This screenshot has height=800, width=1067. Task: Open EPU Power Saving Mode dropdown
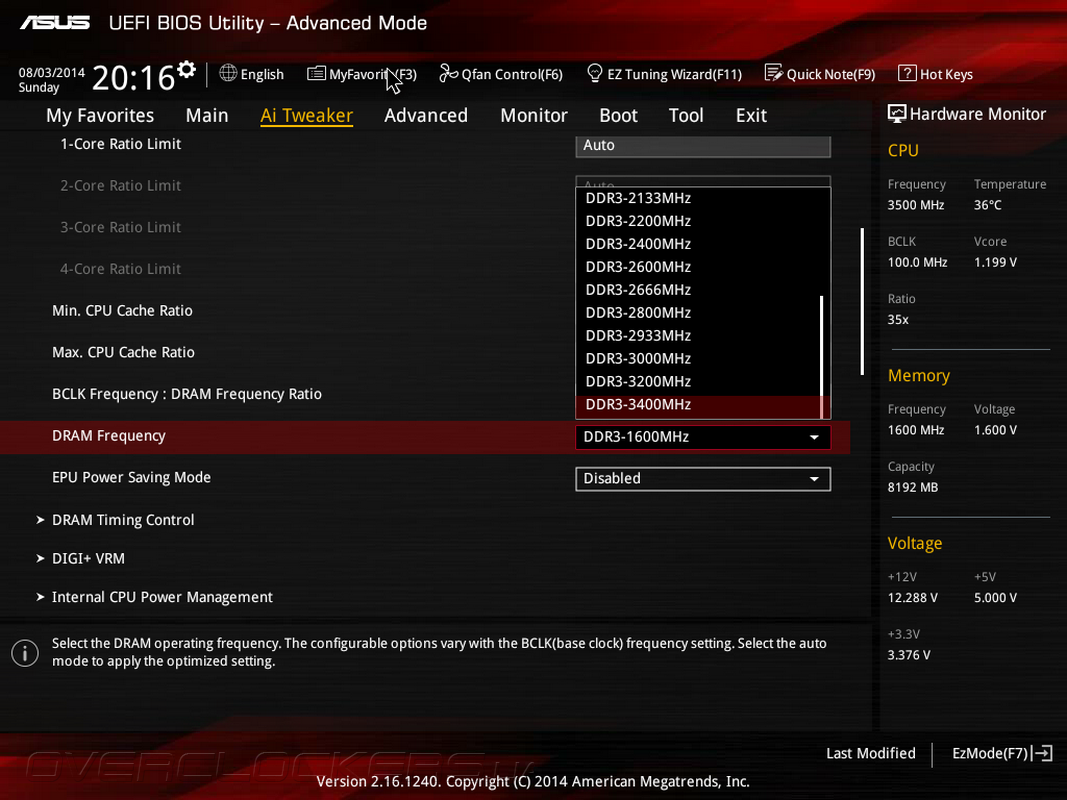(x=703, y=479)
